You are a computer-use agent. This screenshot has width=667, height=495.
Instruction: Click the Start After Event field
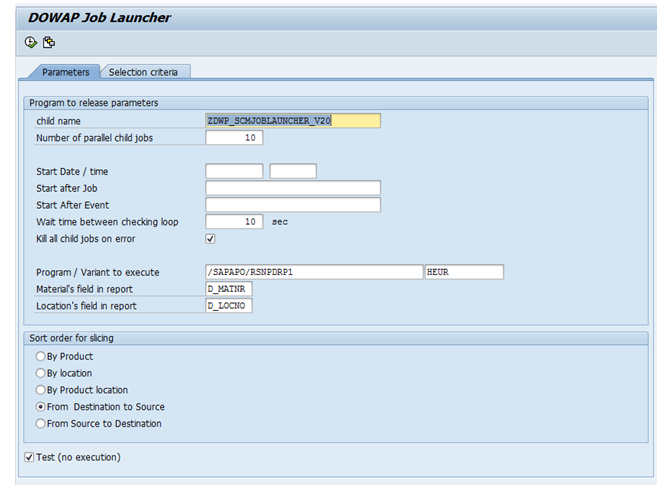293,205
